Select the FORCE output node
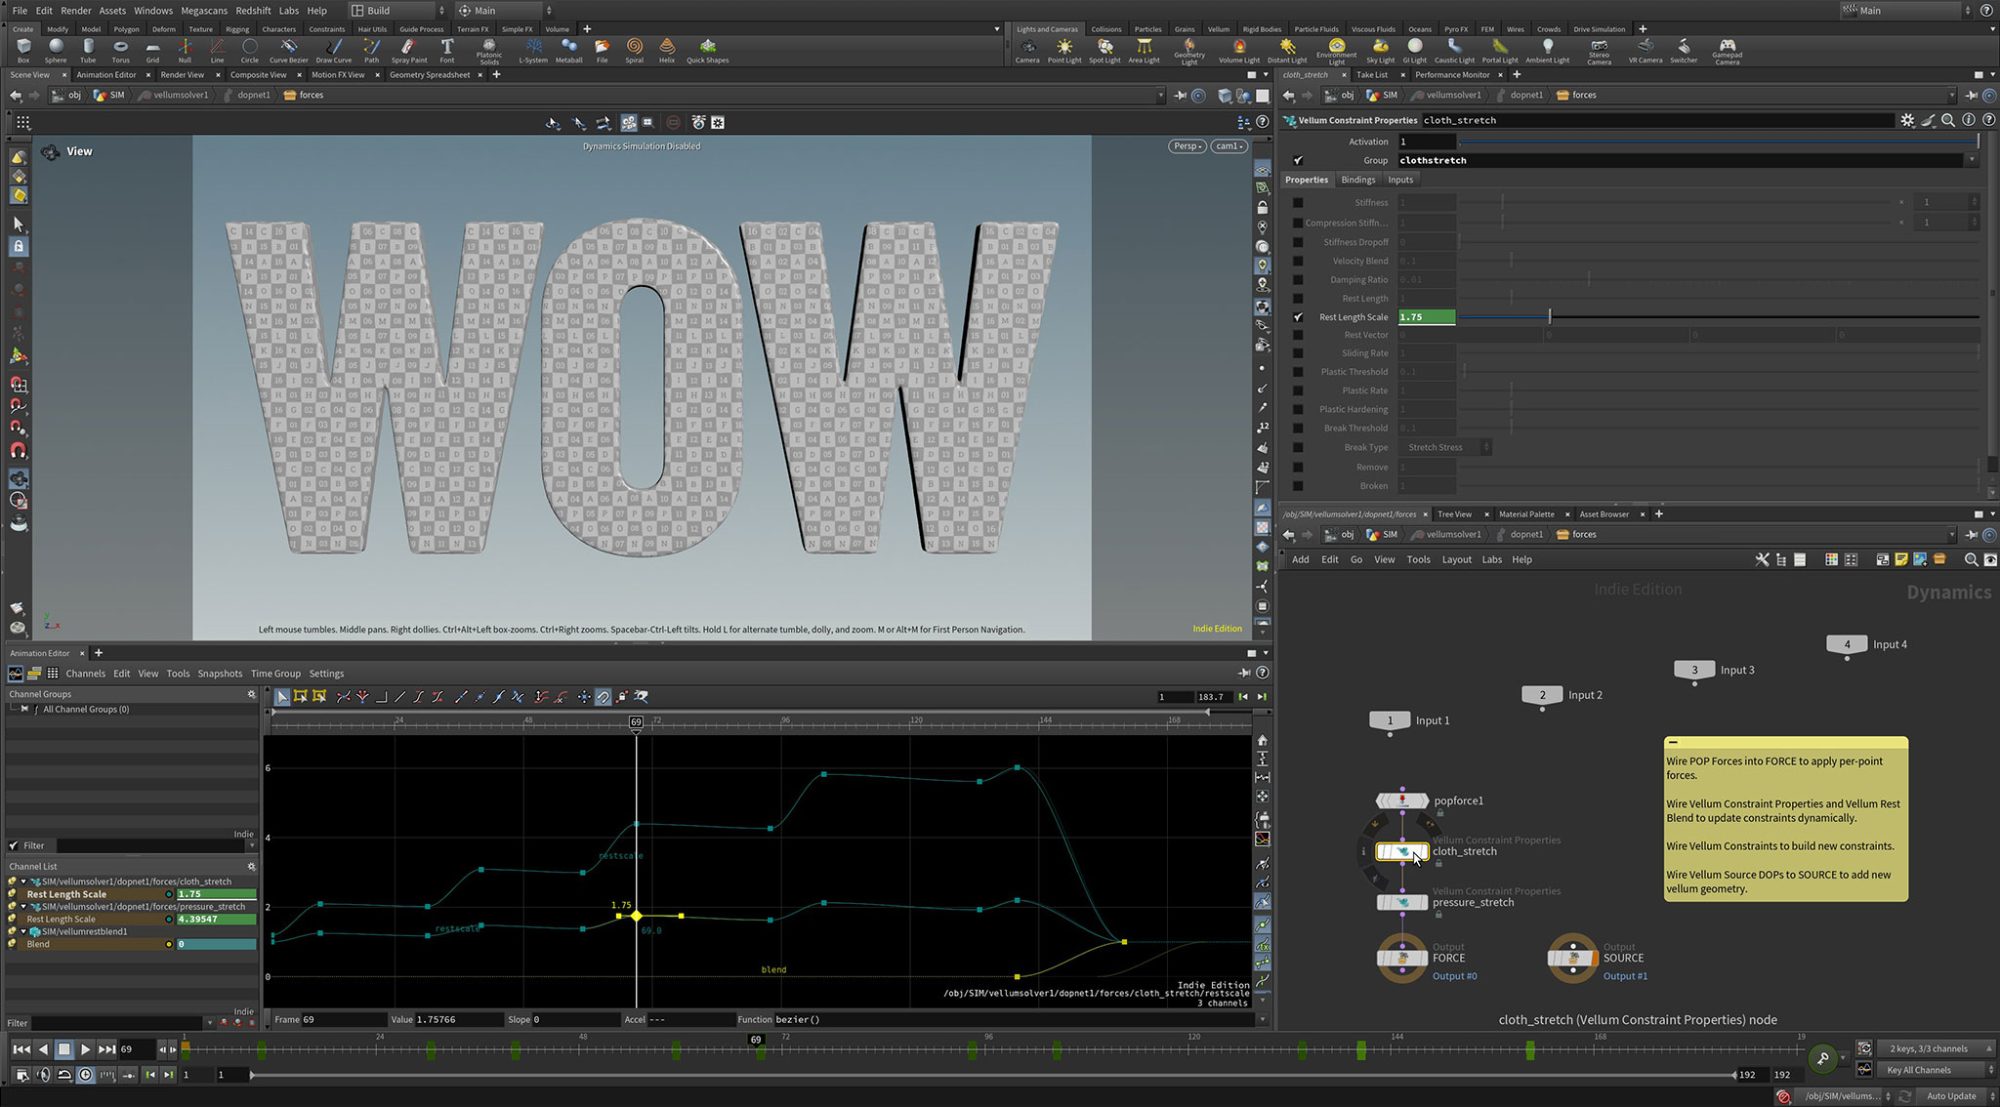The width and height of the screenshot is (2000, 1107). click(1402, 958)
